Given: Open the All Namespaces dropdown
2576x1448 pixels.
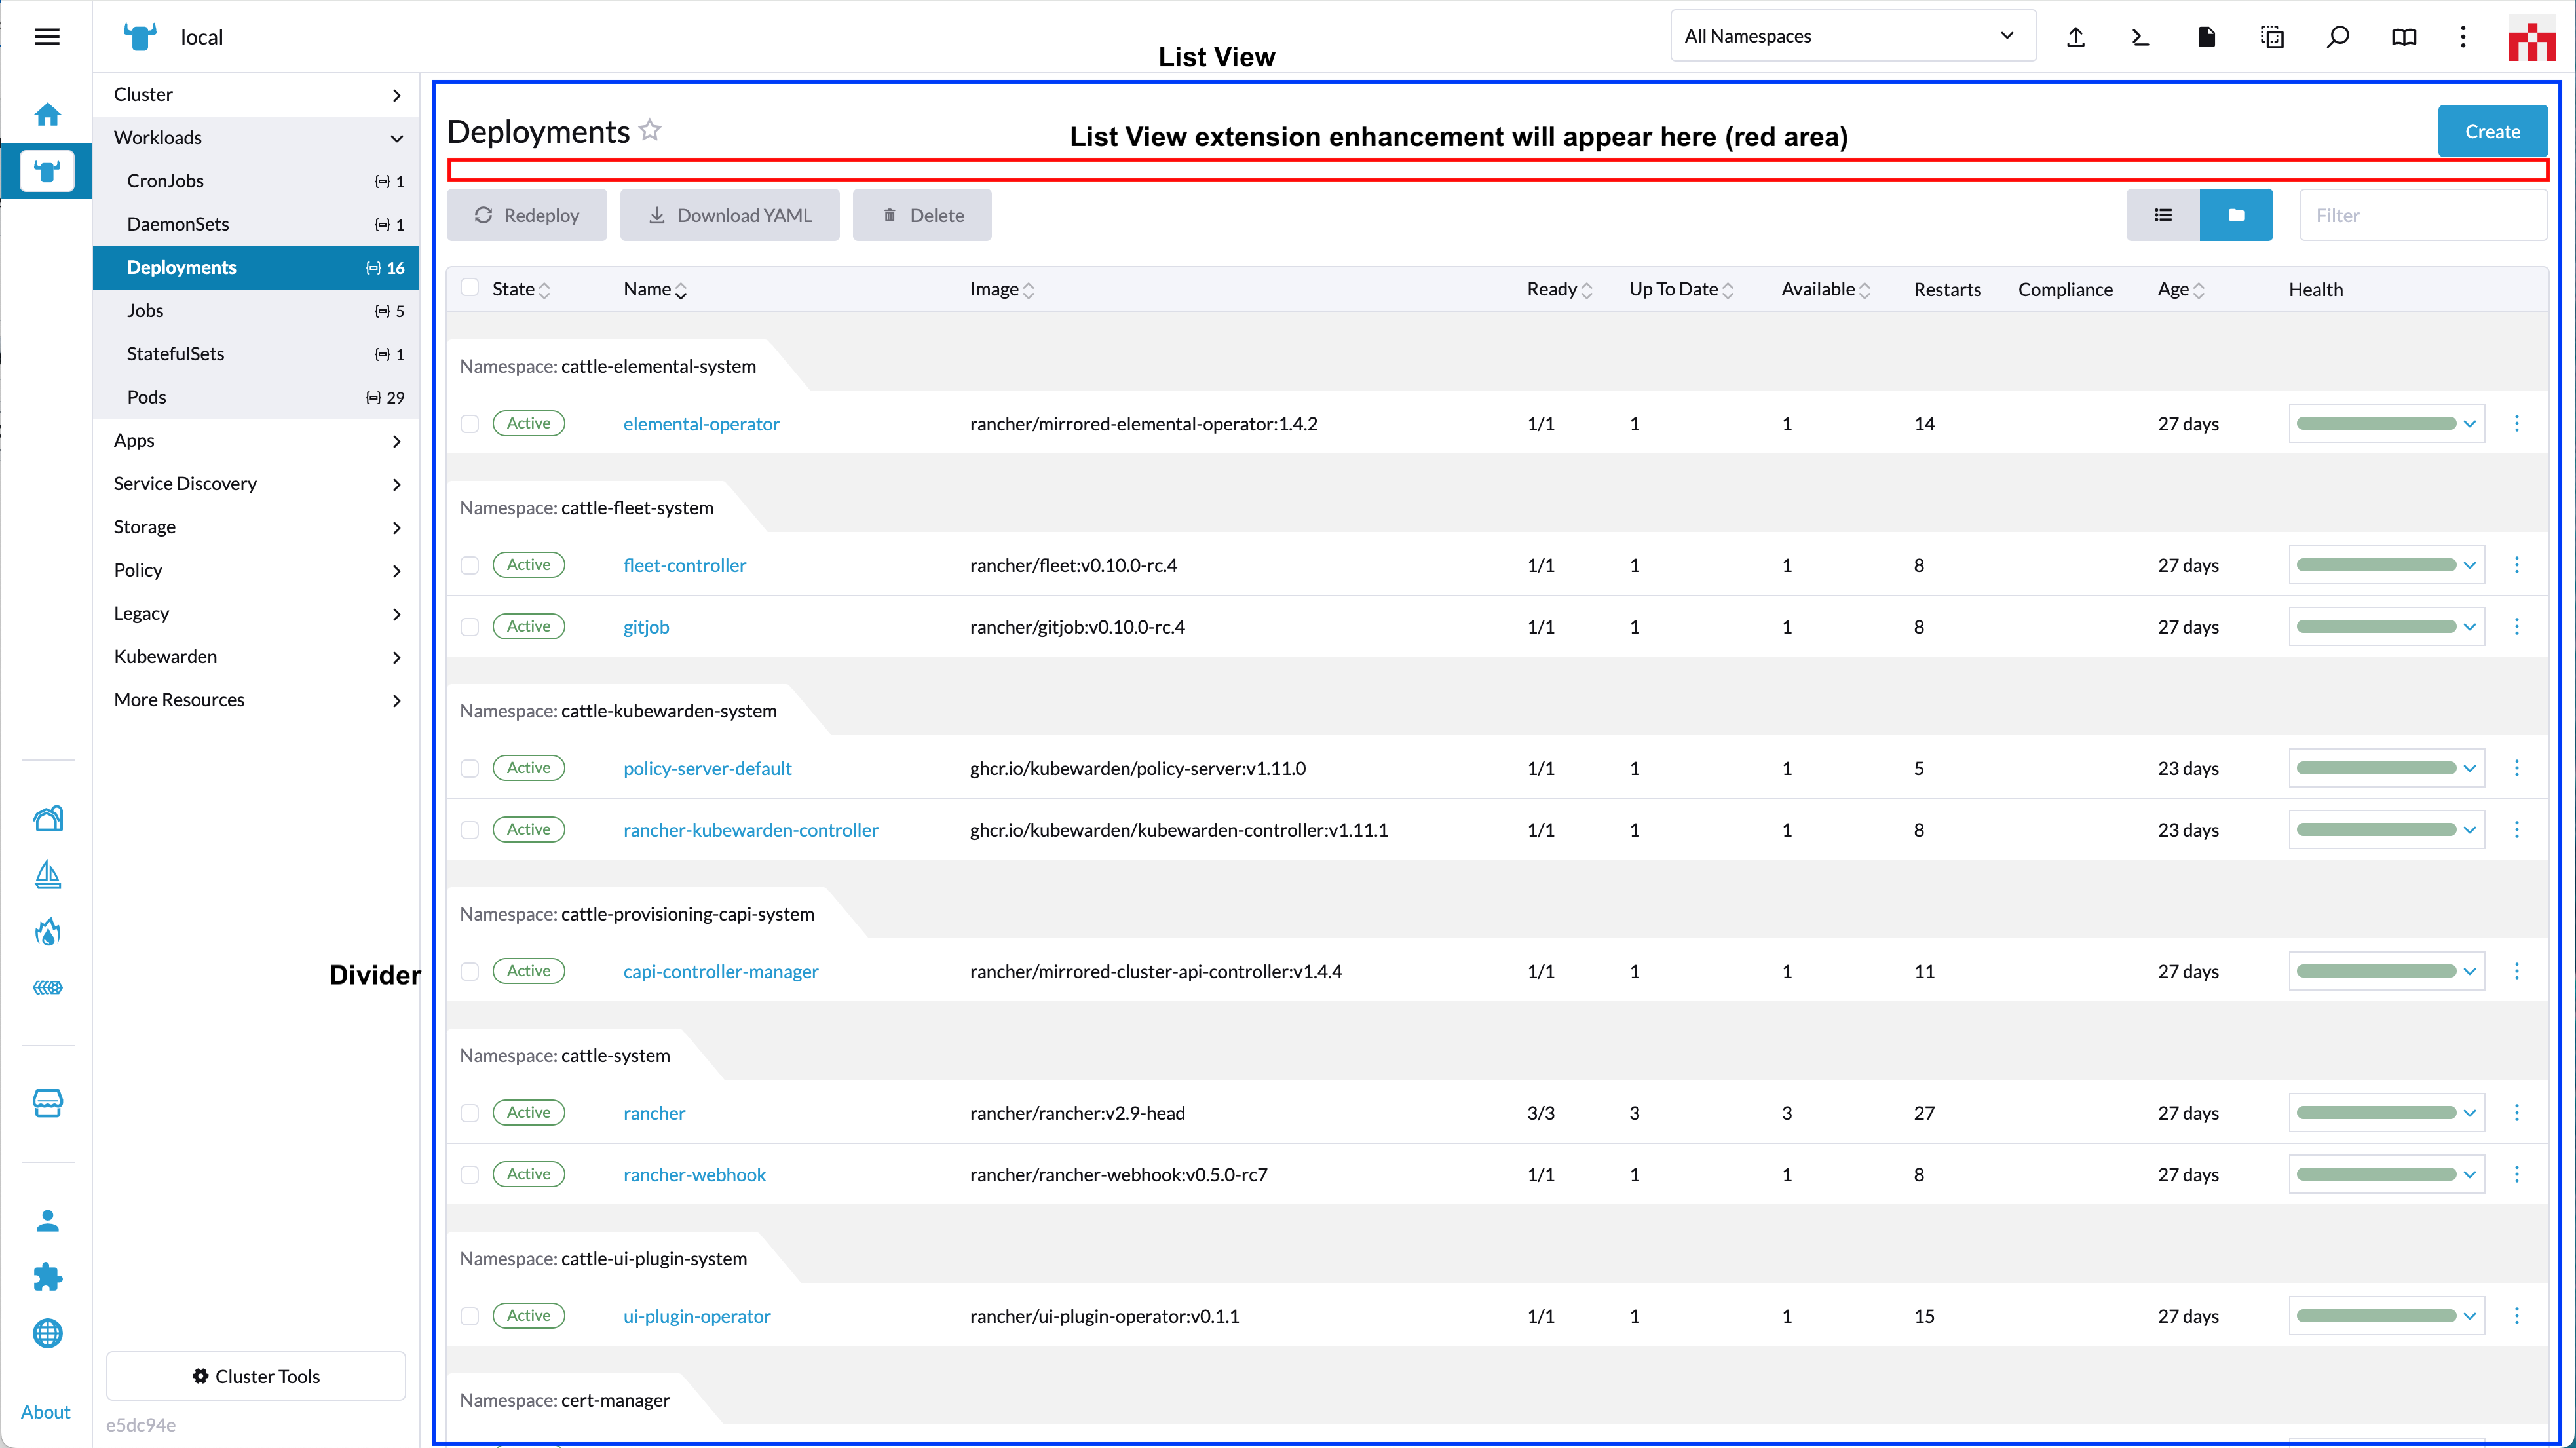Looking at the screenshot, I should pos(1852,36).
